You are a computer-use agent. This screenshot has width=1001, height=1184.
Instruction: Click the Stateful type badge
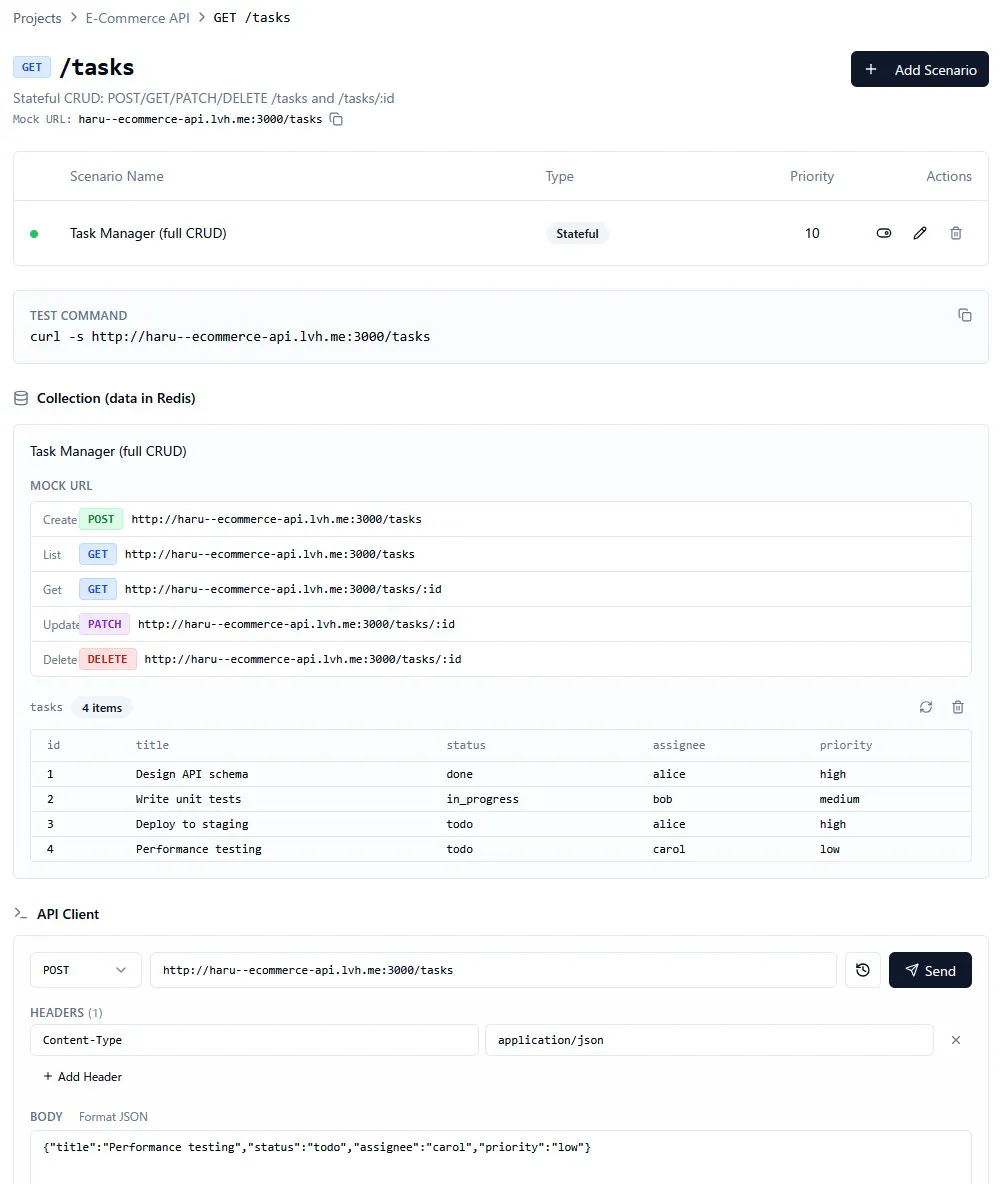pos(577,233)
